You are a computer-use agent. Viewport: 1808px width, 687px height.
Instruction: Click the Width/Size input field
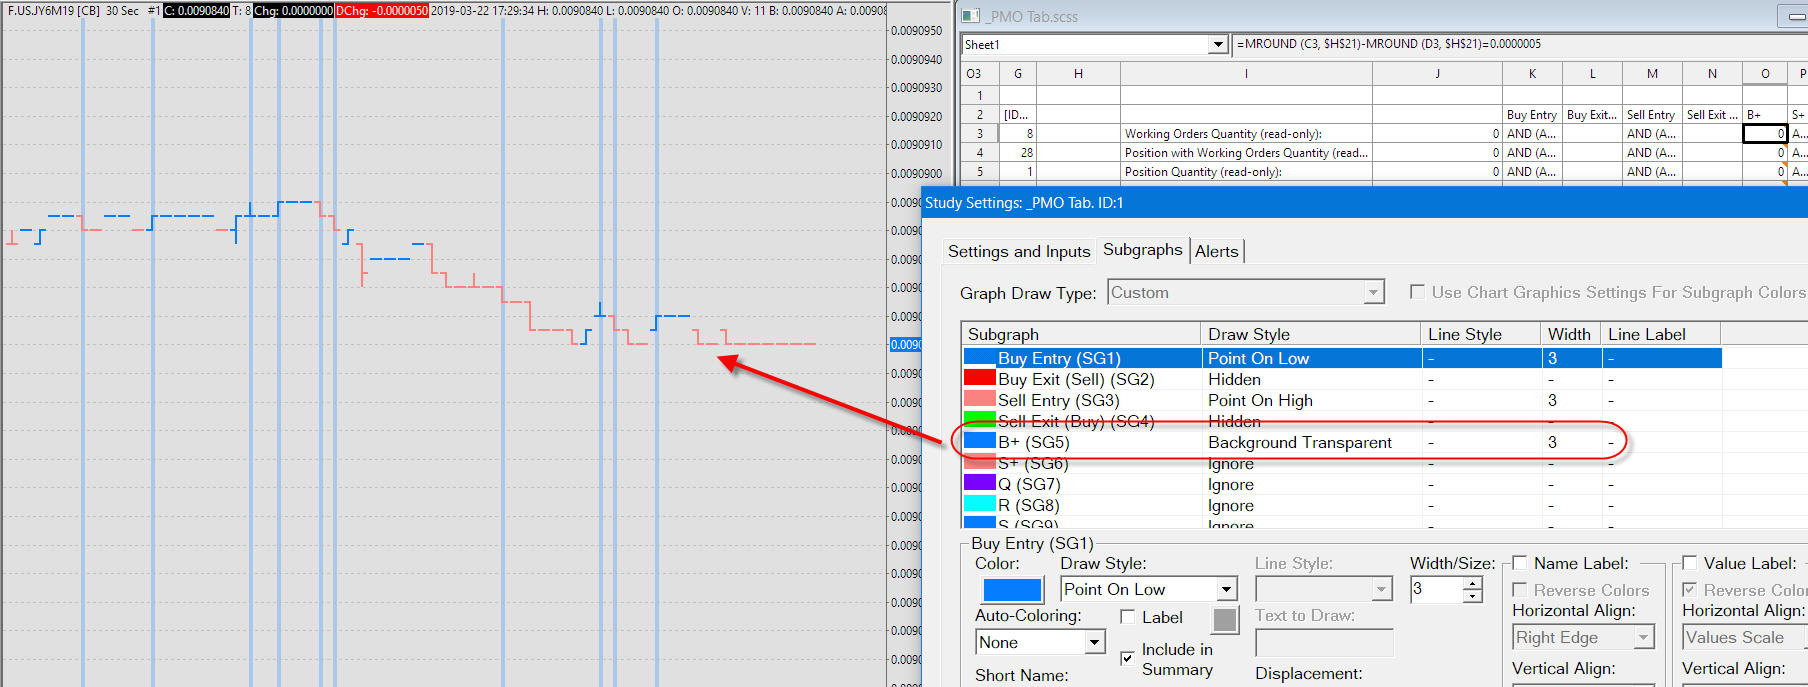click(1435, 590)
